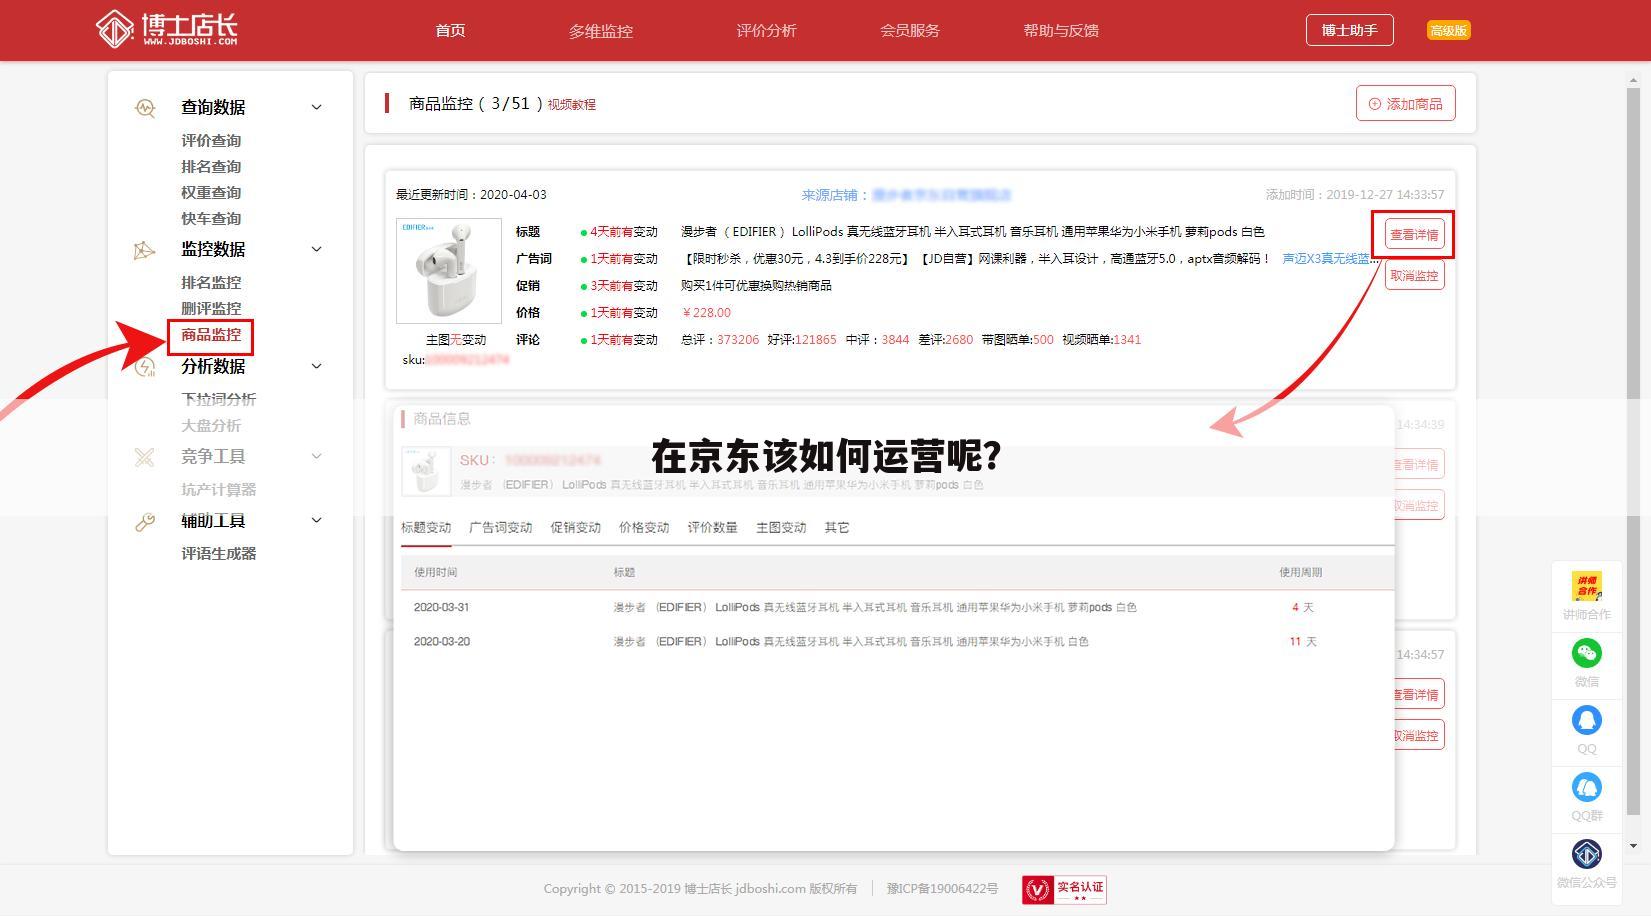Click the 监控数据 section icon
Viewport: 1651px width, 916px height.
(x=145, y=250)
